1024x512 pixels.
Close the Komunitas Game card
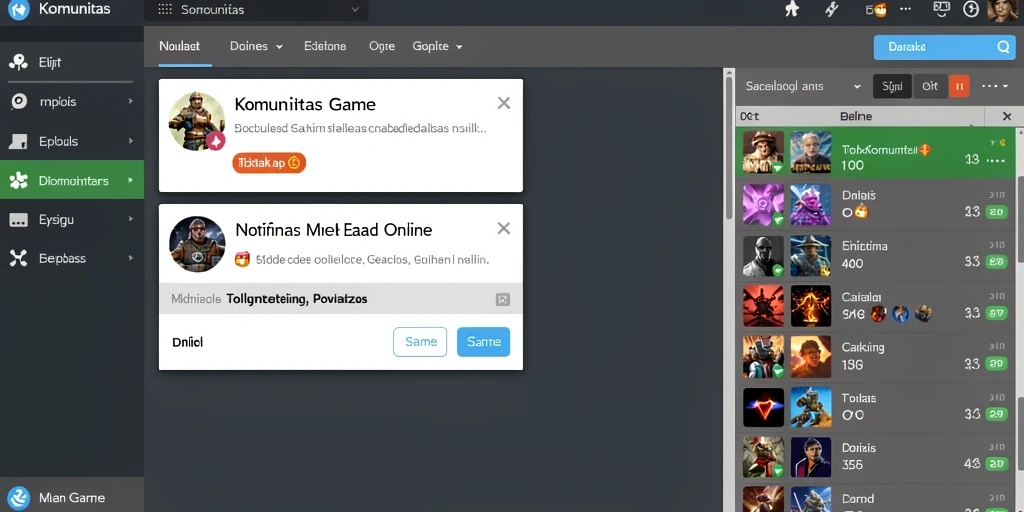point(504,103)
